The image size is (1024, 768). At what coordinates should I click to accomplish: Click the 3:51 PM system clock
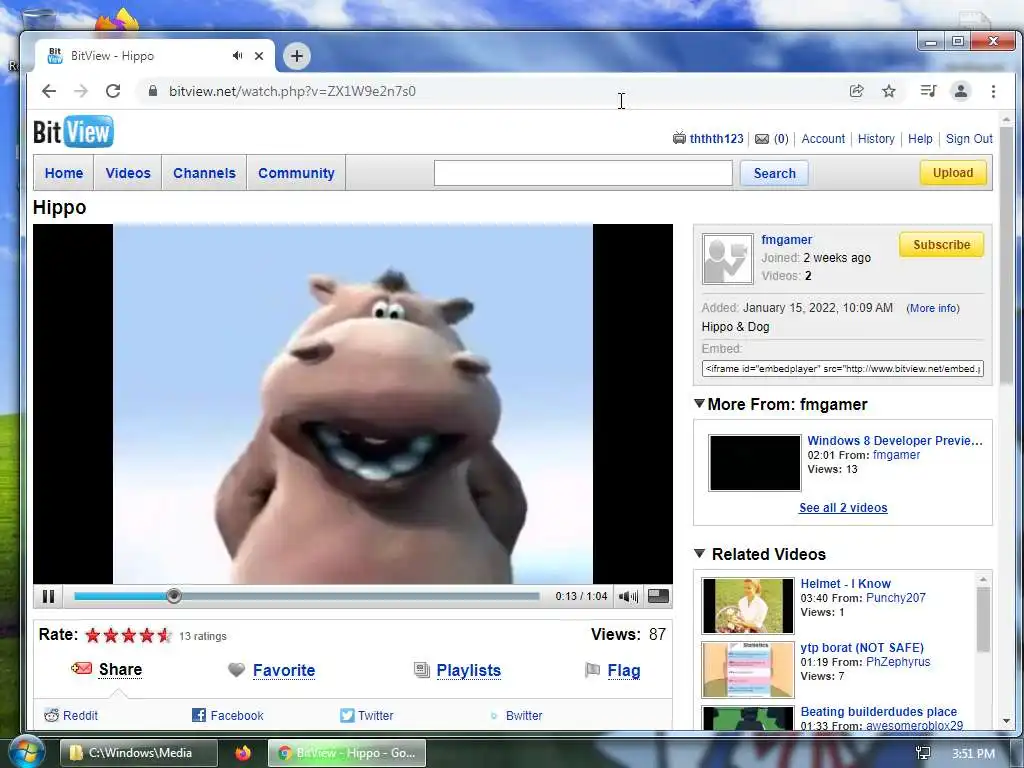pyautogui.click(x=973, y=753)
